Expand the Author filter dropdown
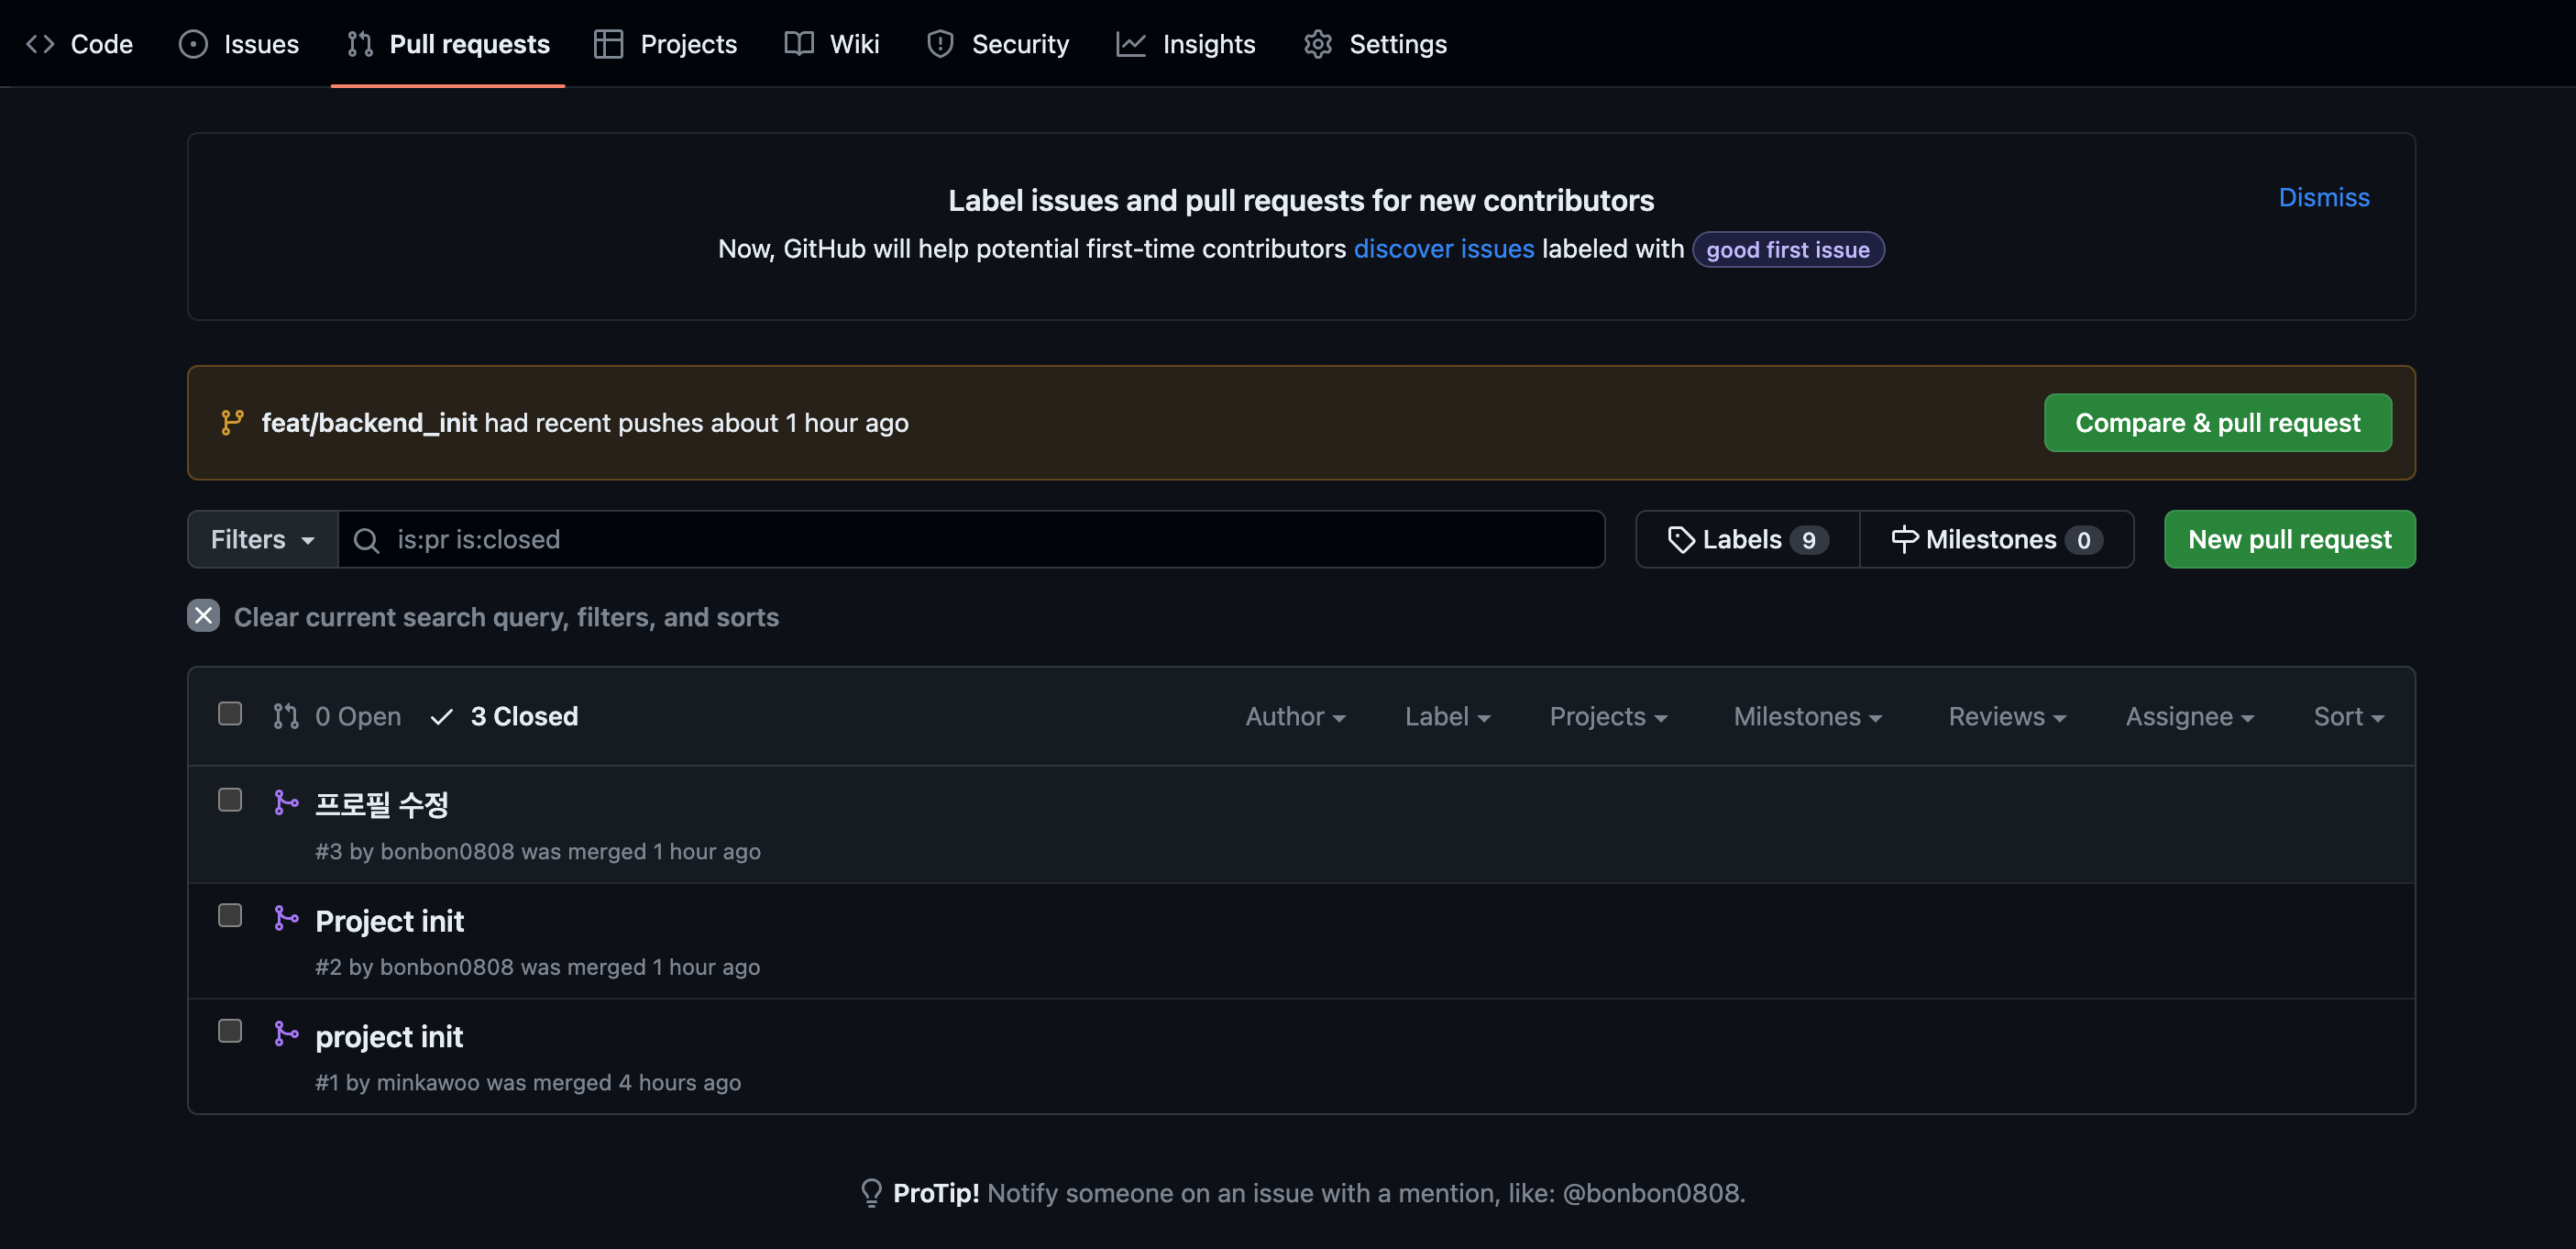This screenshot has height=1249, width=2576. [1294, 716]
